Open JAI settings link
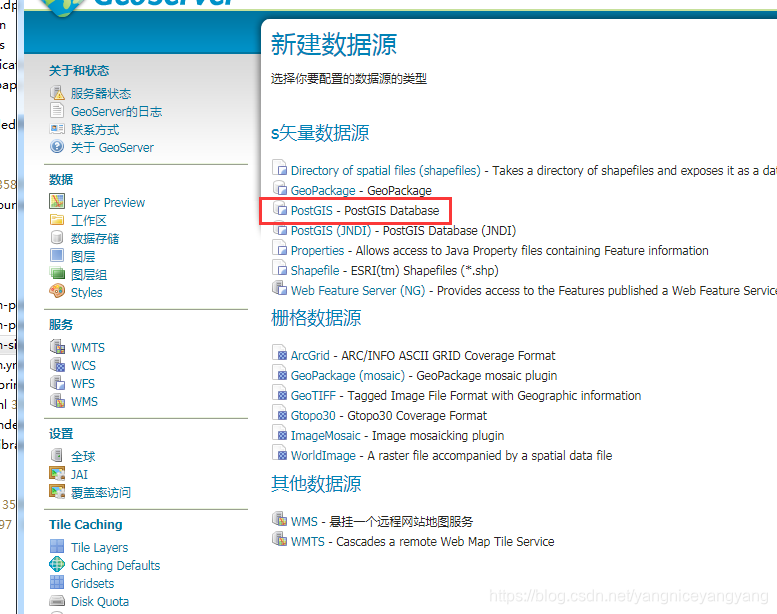777x614 pixels. pos(79,474)
